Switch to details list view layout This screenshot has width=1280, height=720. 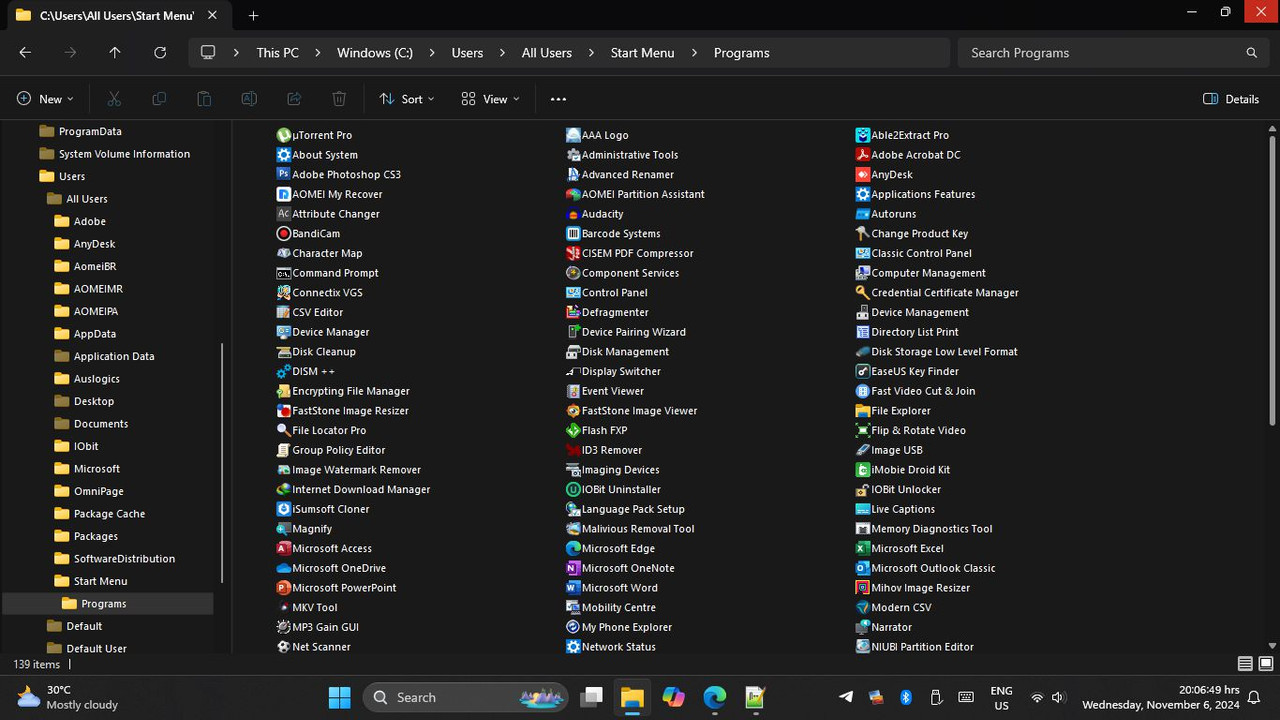point(1245,664)
